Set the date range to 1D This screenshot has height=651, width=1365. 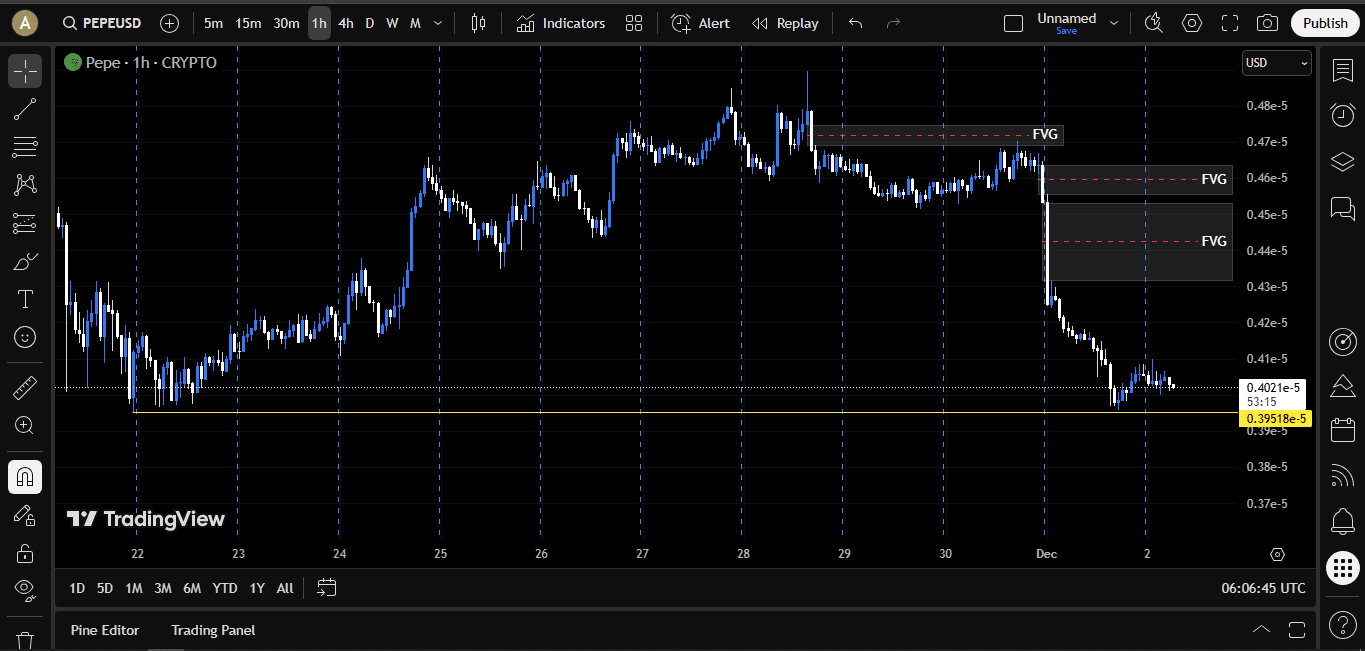[x=77, y=588]
